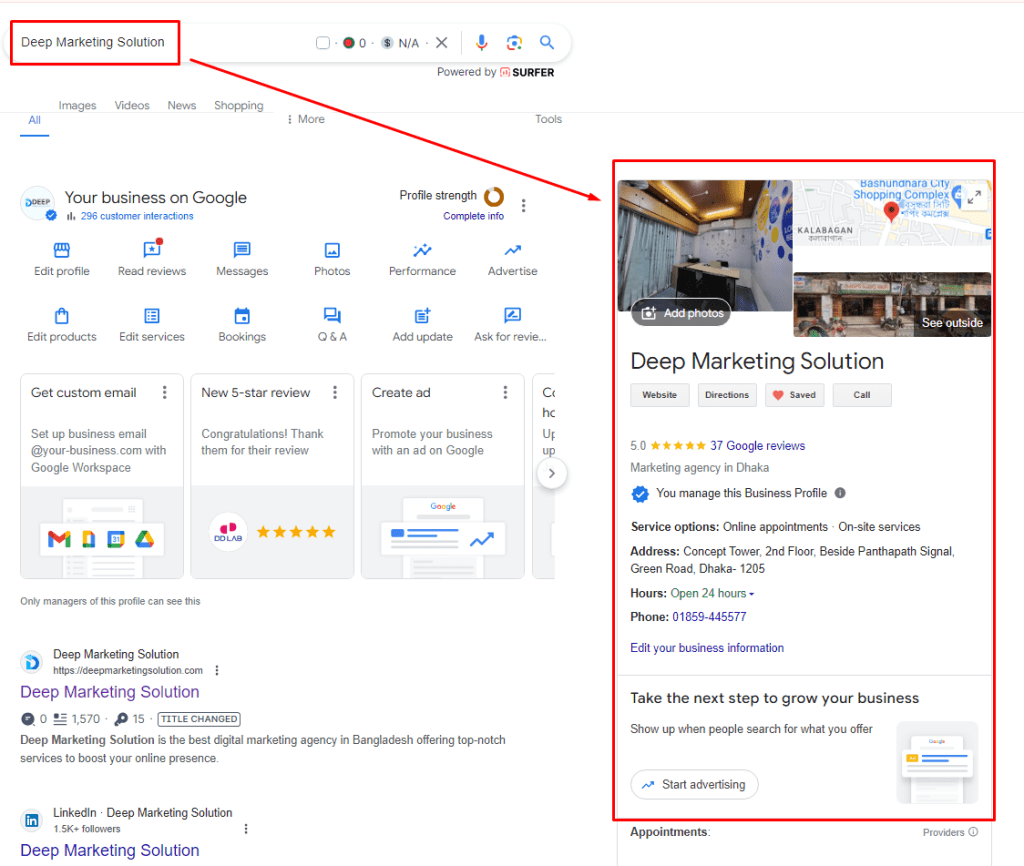Image resolution: width=1024 pixels, height=866 pixels.
Task: Open Advertise trend arrow icon
Action: 513,250
